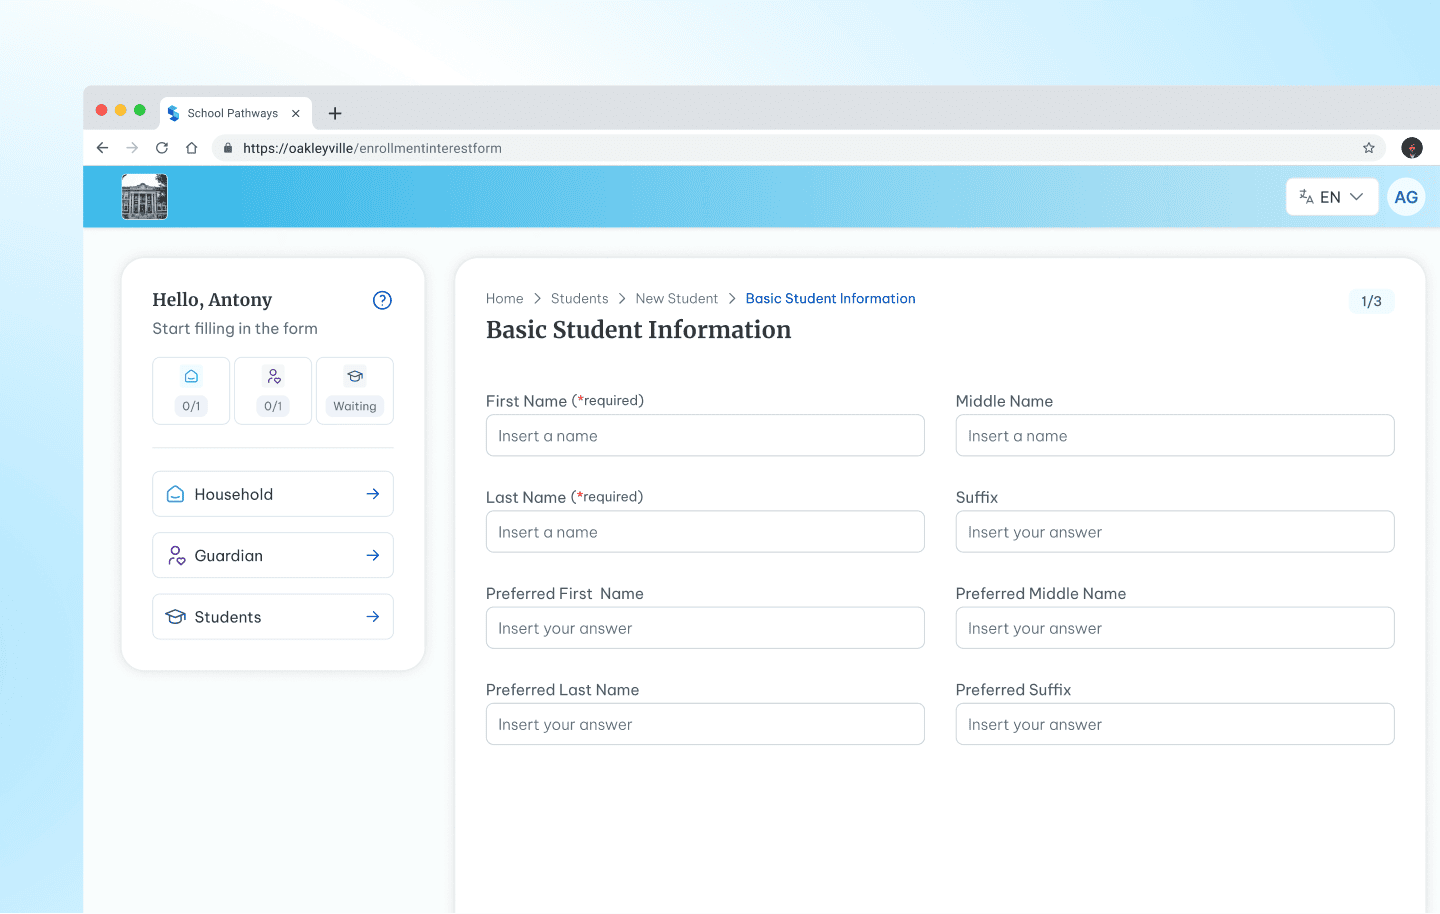Image resolution: width=1440 pixels, height=914 pixels.
Task: Bookmark the page using the star icon
Action: pyautogui.click(x=1369, y=147)
